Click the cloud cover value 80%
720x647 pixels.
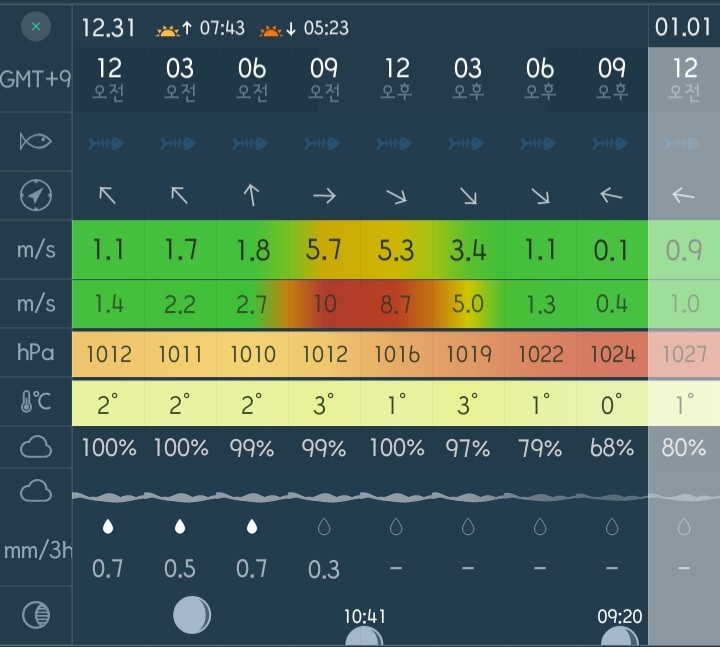[x=684, y=448]
